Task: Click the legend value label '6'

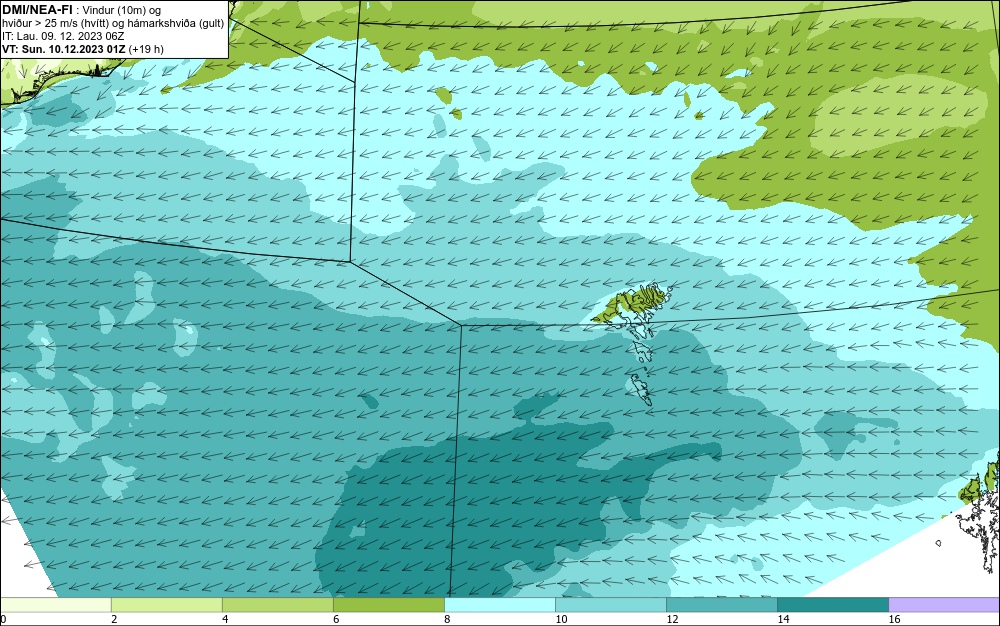Action: [336, 619]
